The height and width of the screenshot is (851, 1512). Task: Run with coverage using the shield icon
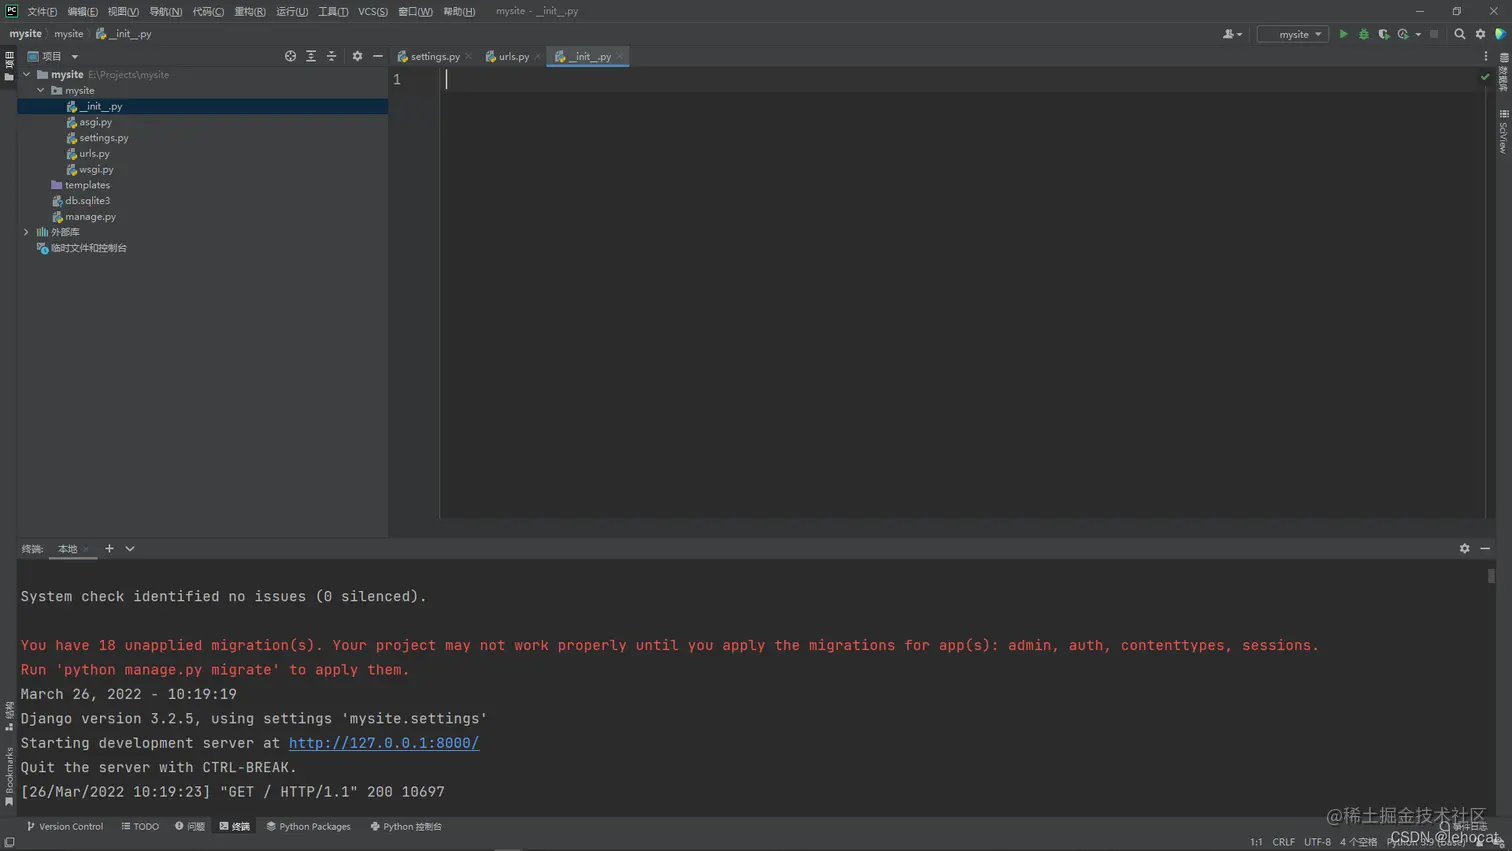point(1383,34)
